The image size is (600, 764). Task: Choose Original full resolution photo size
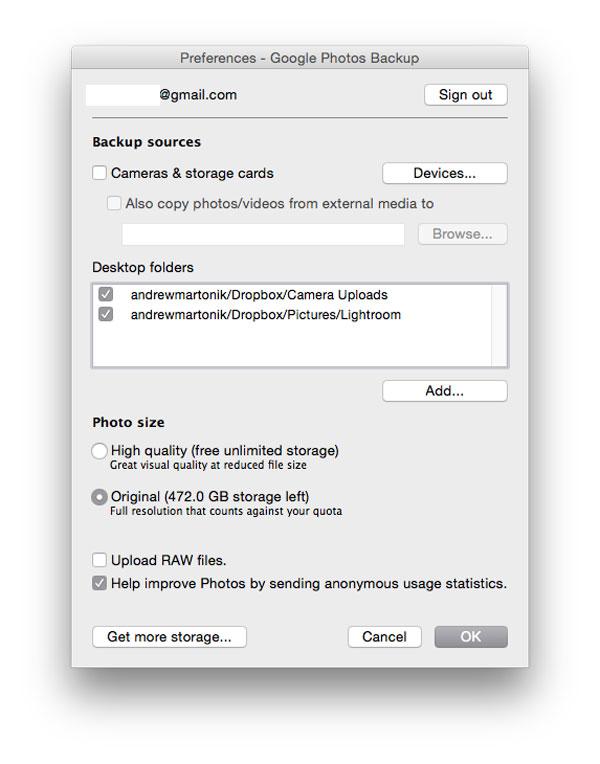pos(99,497)
